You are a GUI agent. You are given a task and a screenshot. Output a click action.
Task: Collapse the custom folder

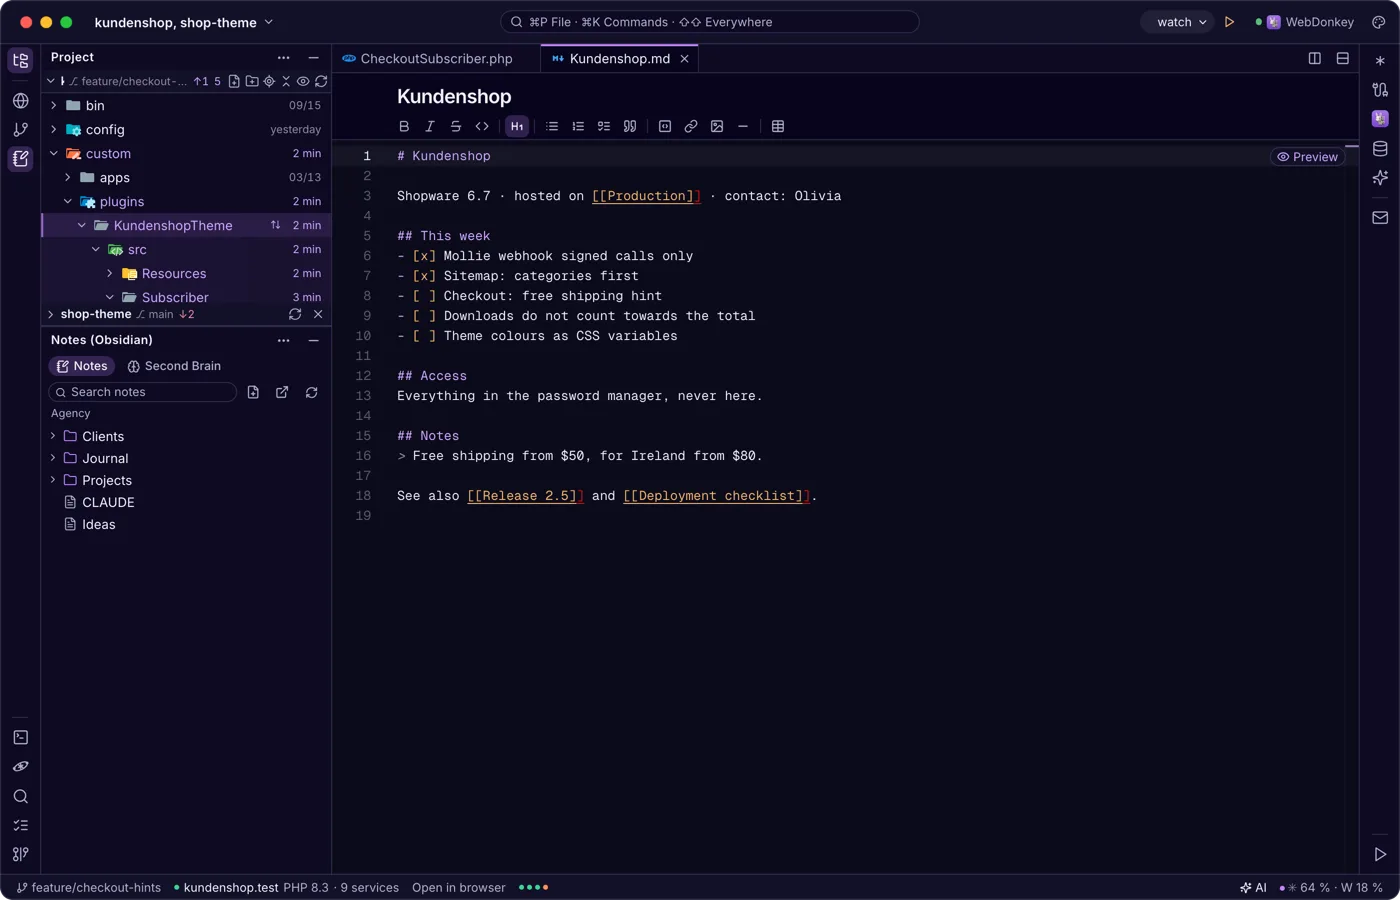tap(54, 154)
